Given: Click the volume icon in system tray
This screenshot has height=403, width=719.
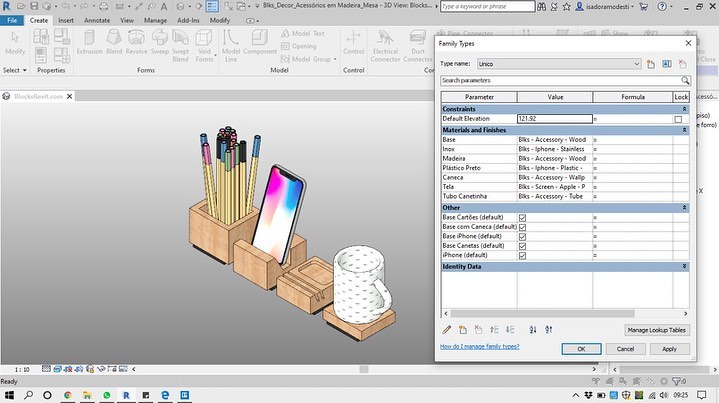Looking at the screenshot, I should coord(664,395).
